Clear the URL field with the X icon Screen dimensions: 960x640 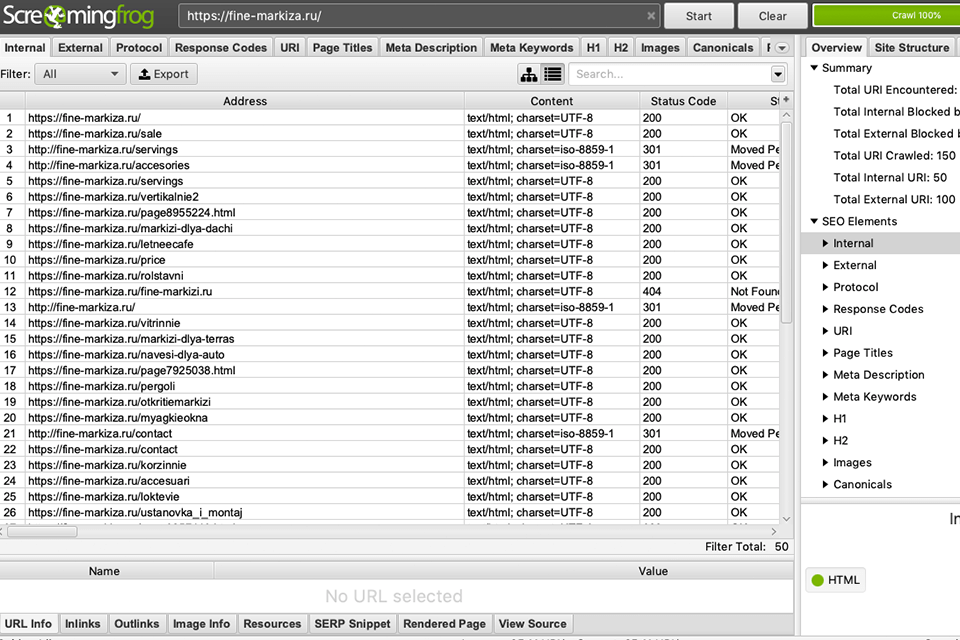651,16
